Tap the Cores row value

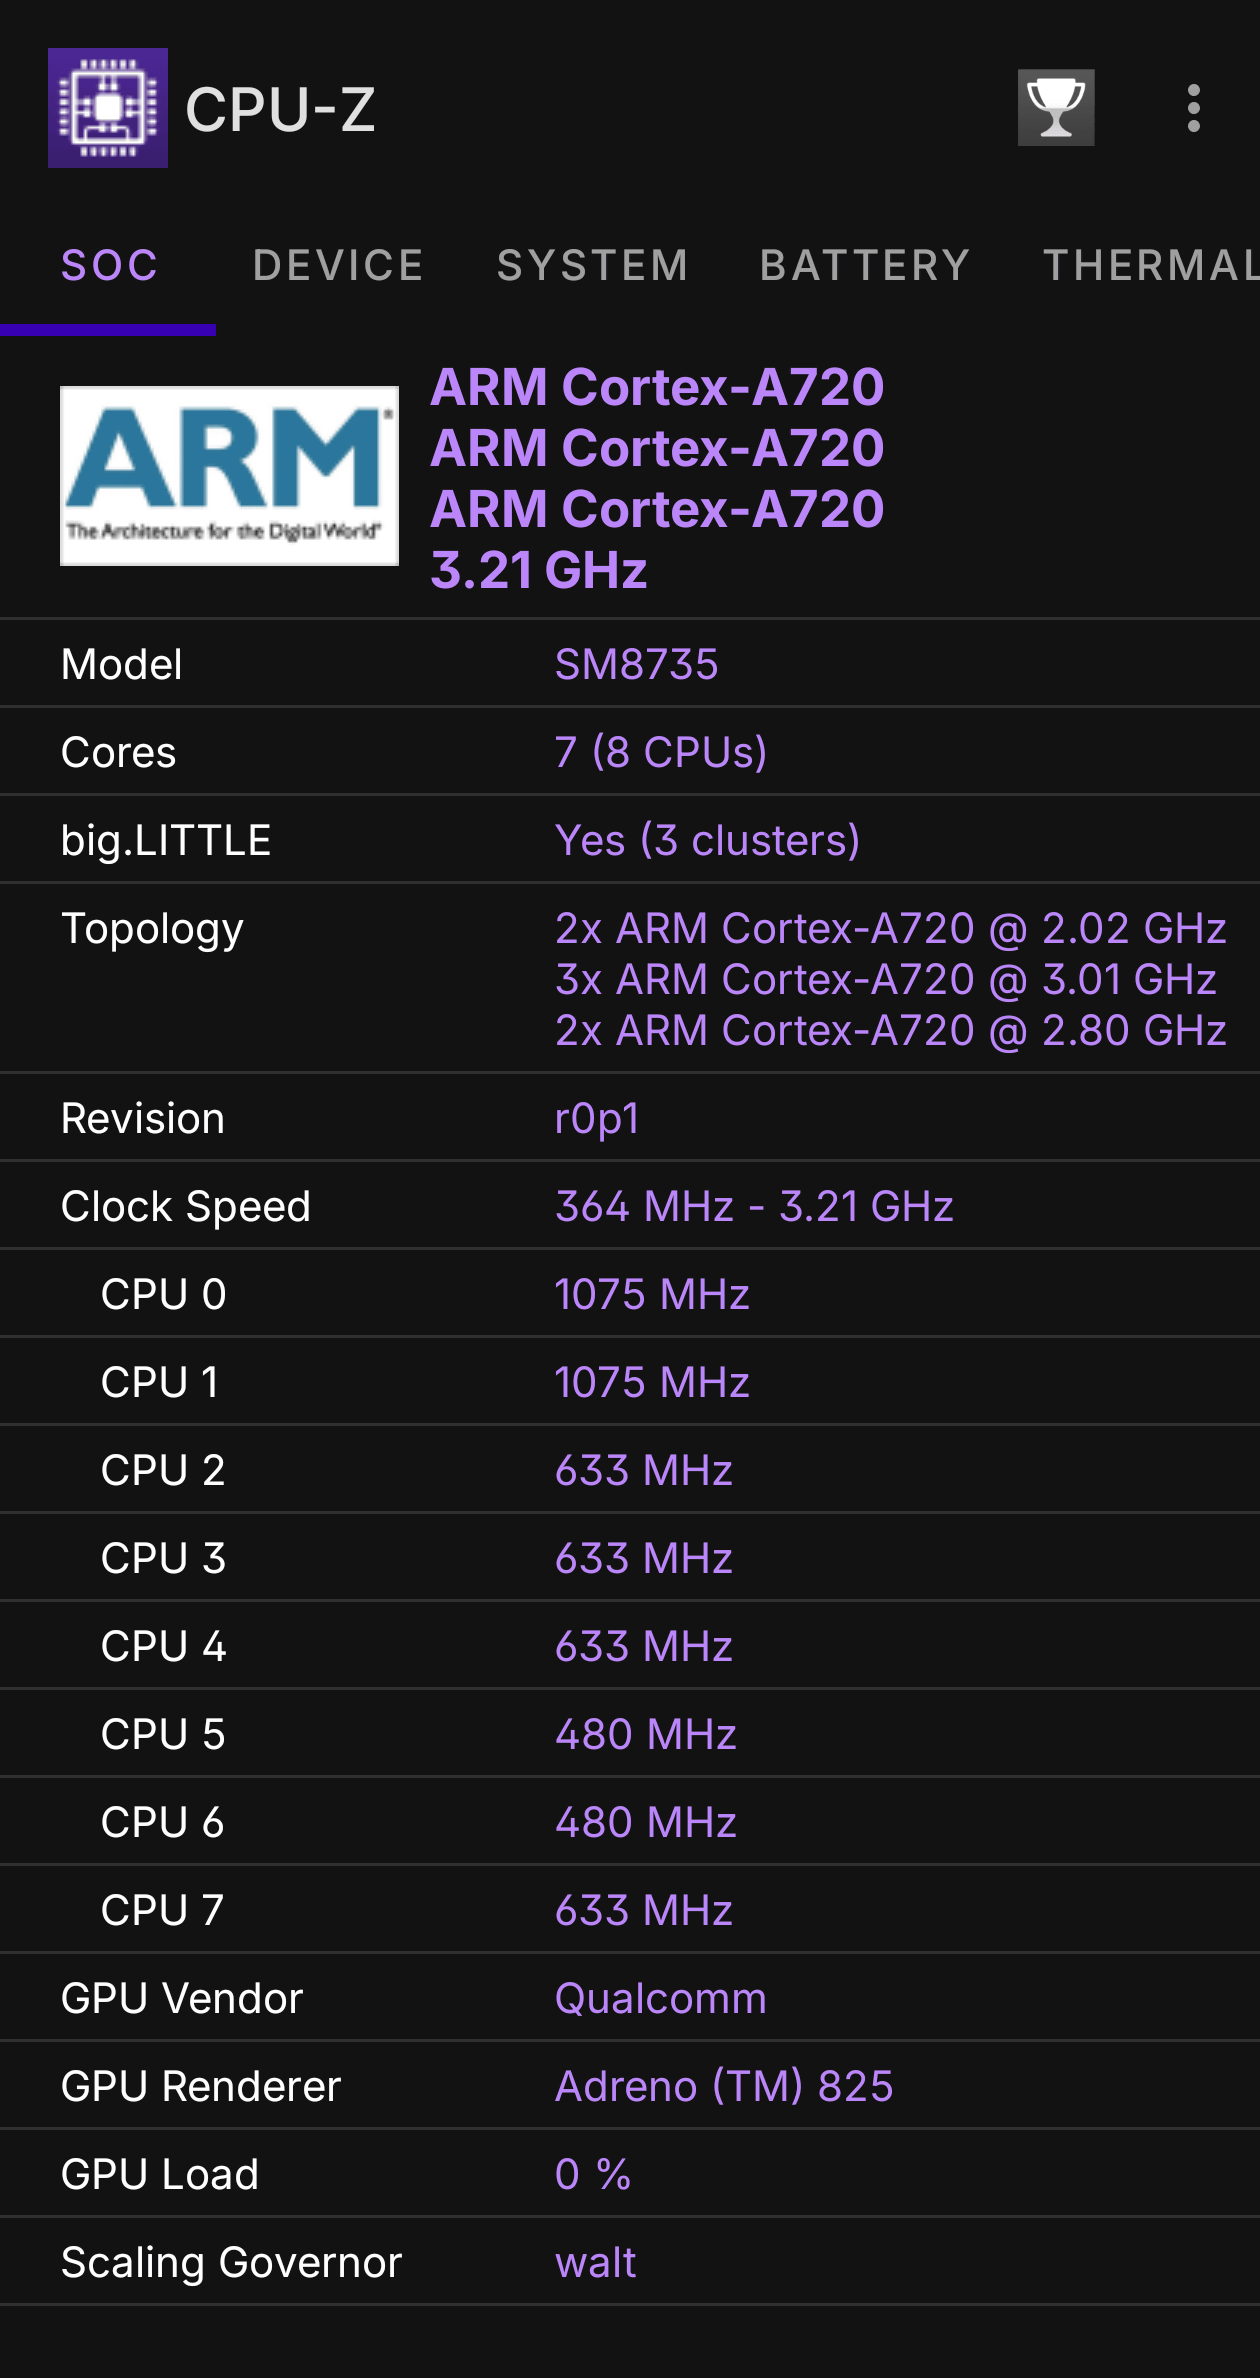point(661,752)
